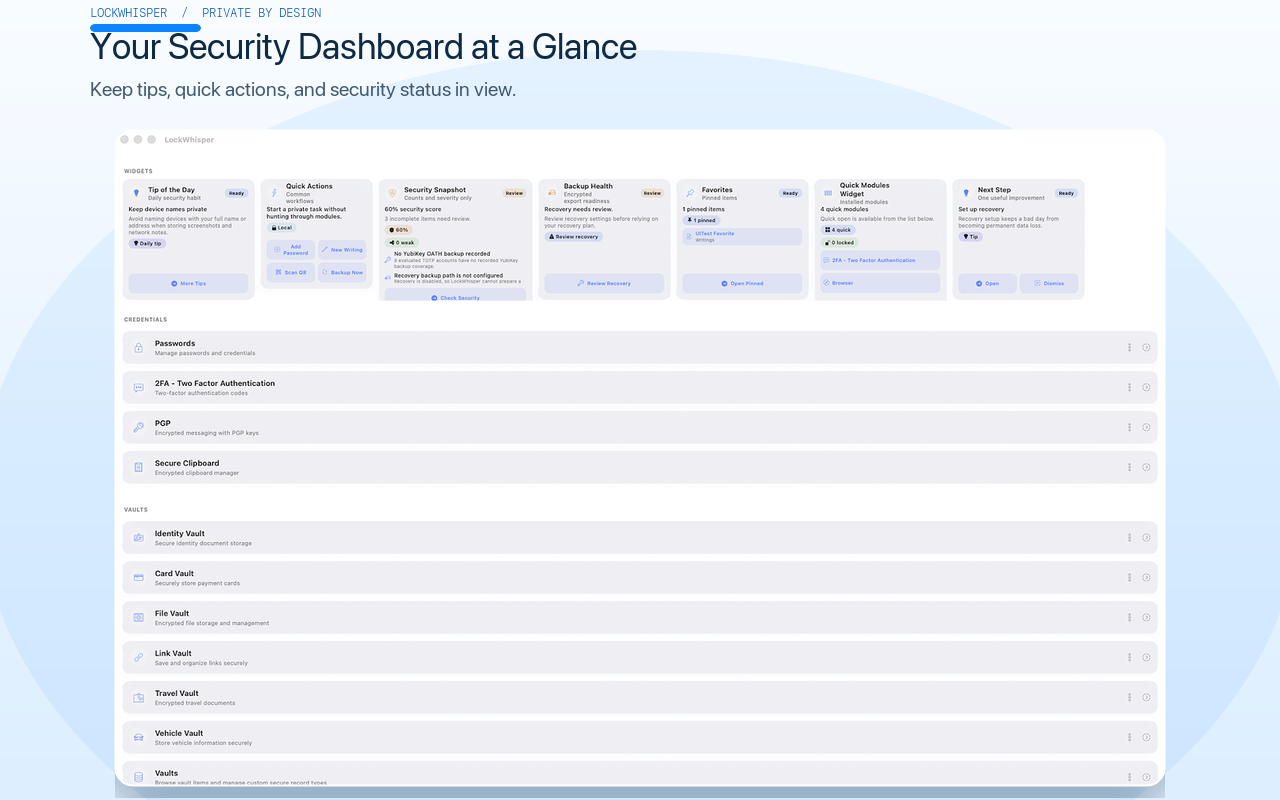
Task: Click the PGP row's circled arrow
Action: 1146,427
